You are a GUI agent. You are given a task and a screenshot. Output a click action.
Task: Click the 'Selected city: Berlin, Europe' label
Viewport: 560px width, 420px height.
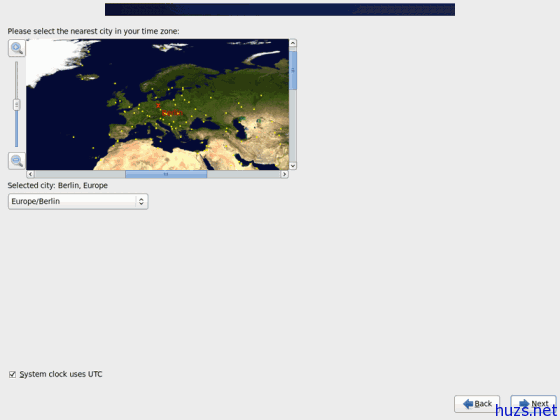pos(58,185)
